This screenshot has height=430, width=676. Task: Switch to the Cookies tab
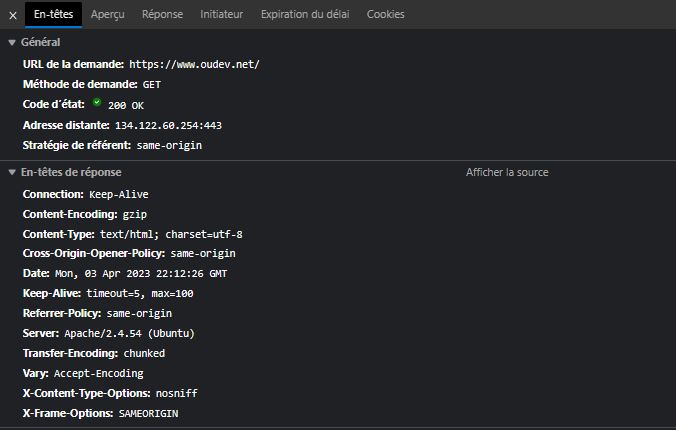pos(385,14)
